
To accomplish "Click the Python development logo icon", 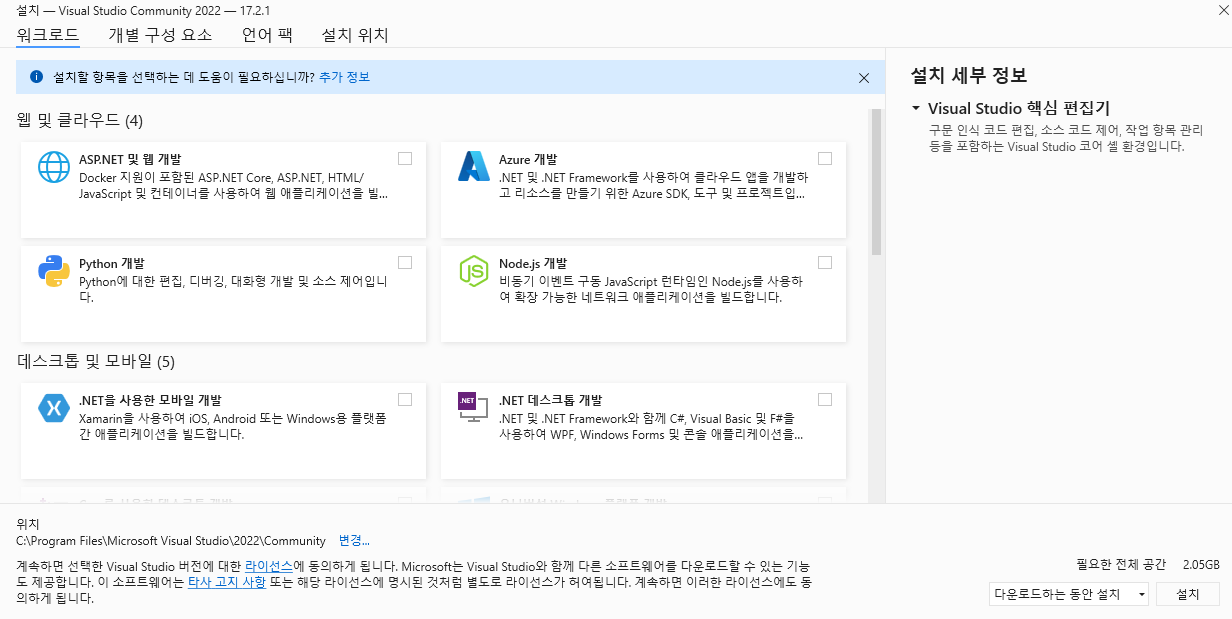I will pos(53,271).
